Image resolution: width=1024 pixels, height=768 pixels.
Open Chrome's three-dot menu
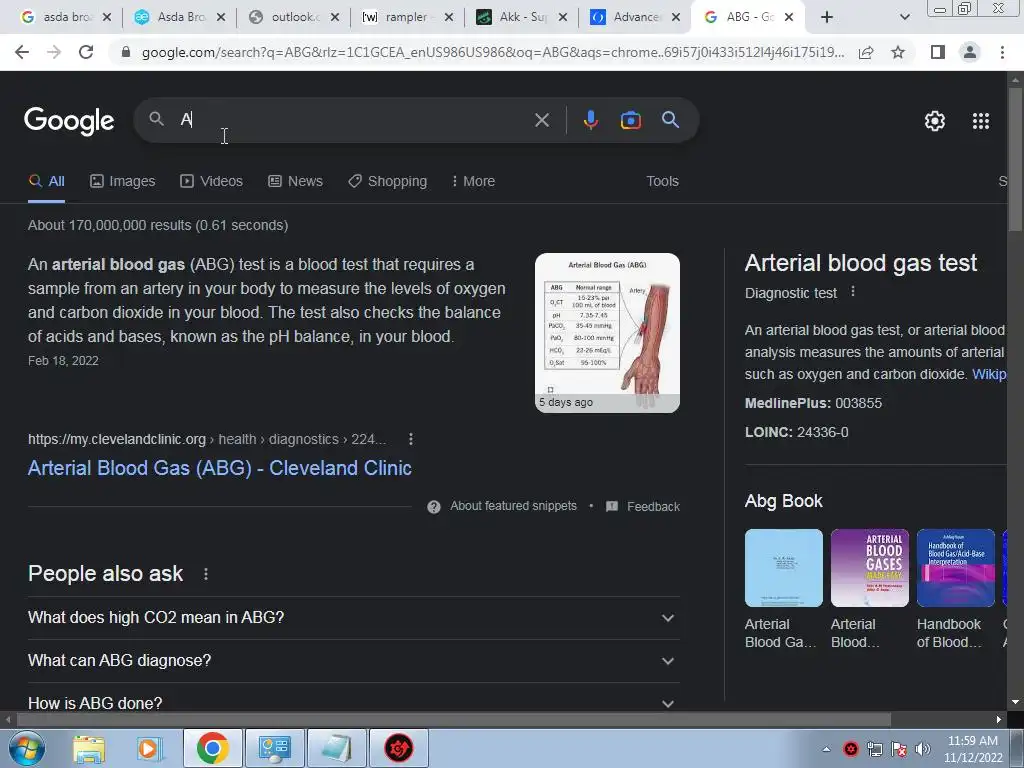point(1002,52)
